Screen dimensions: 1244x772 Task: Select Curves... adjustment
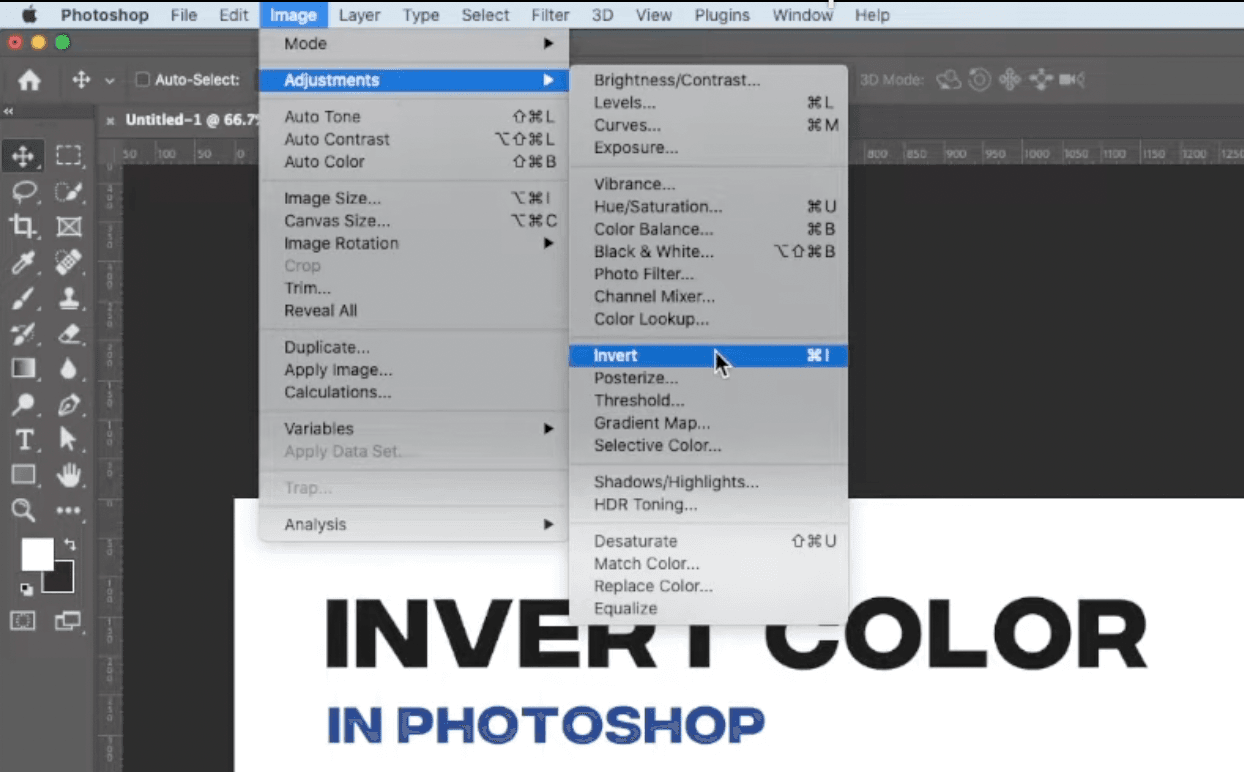click(708, 125)
